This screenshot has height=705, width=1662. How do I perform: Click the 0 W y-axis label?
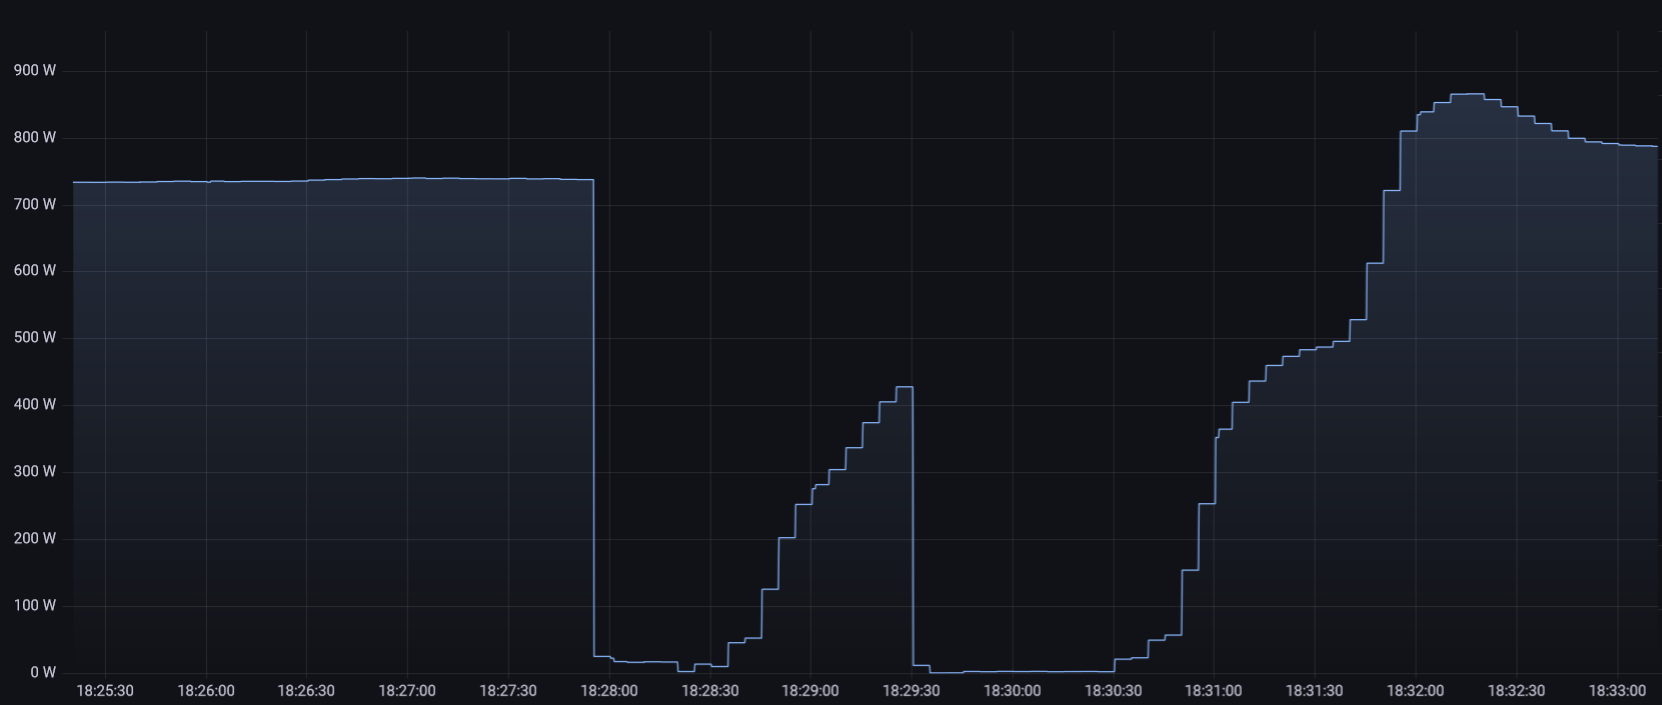tap(43, 672)
